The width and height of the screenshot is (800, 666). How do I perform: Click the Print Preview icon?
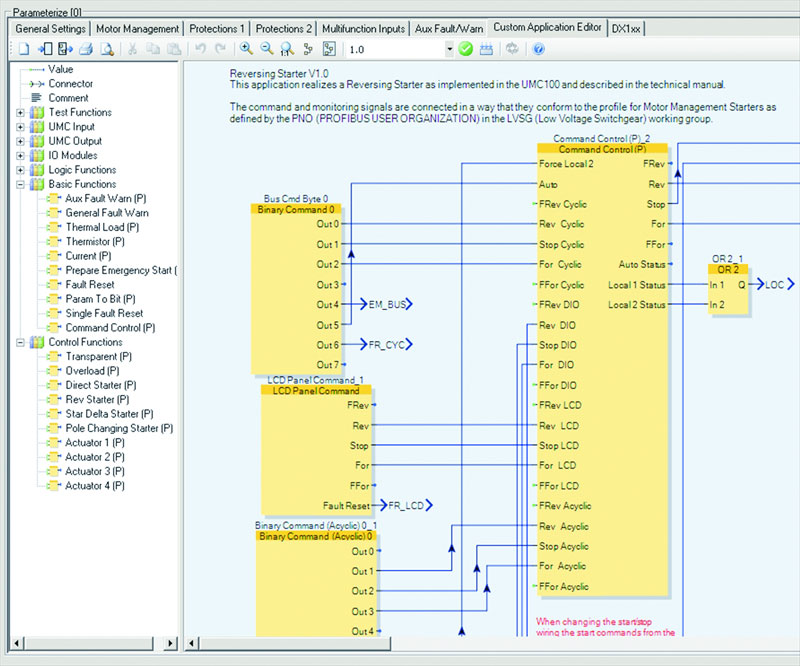coord(106,49)
